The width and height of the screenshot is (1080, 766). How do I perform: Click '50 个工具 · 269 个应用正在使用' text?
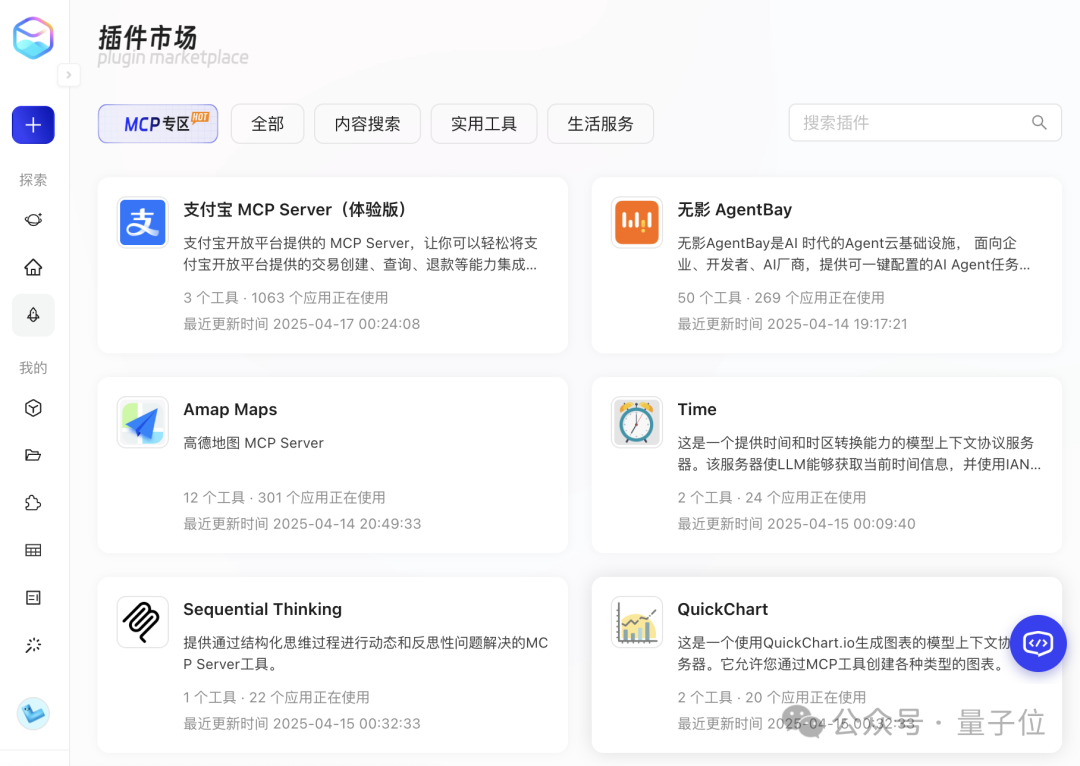coord(780,298)
